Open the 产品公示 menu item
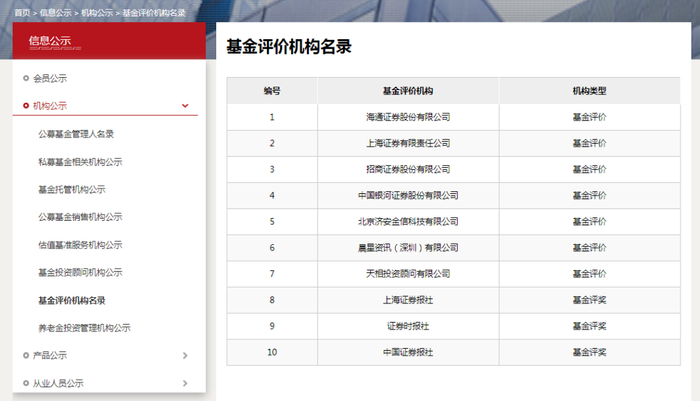 [x=50, y=355]
